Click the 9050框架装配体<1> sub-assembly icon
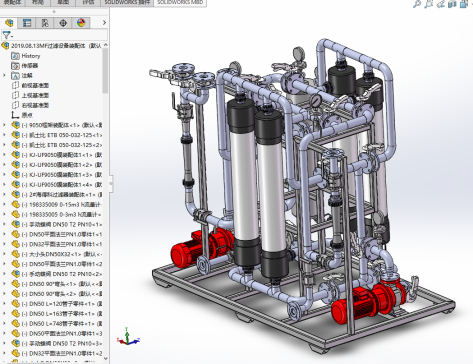Screen dimensions: 473x364 [x=15, y=125]
